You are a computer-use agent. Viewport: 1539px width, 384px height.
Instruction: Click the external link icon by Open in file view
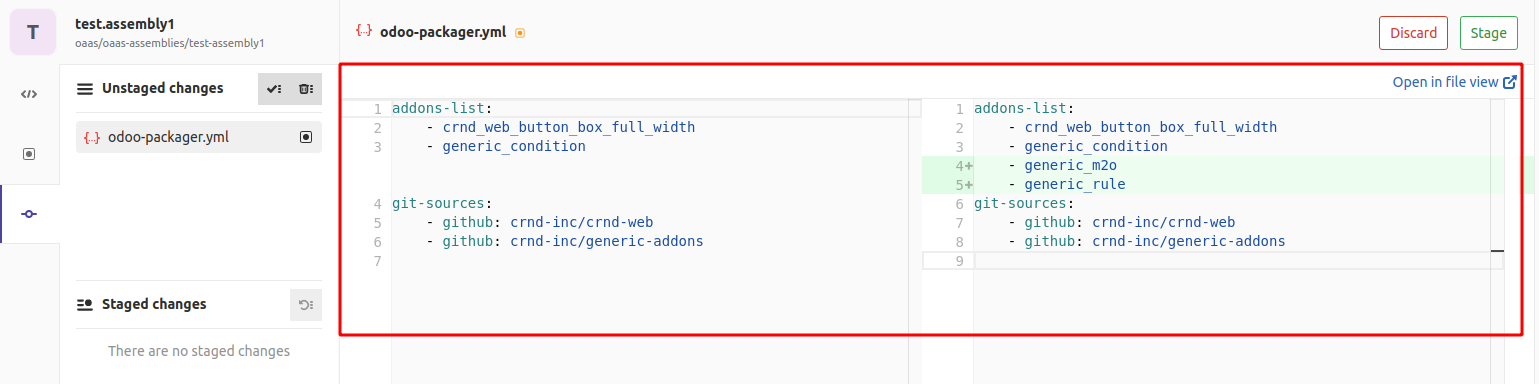click(x=1510, y=82)
